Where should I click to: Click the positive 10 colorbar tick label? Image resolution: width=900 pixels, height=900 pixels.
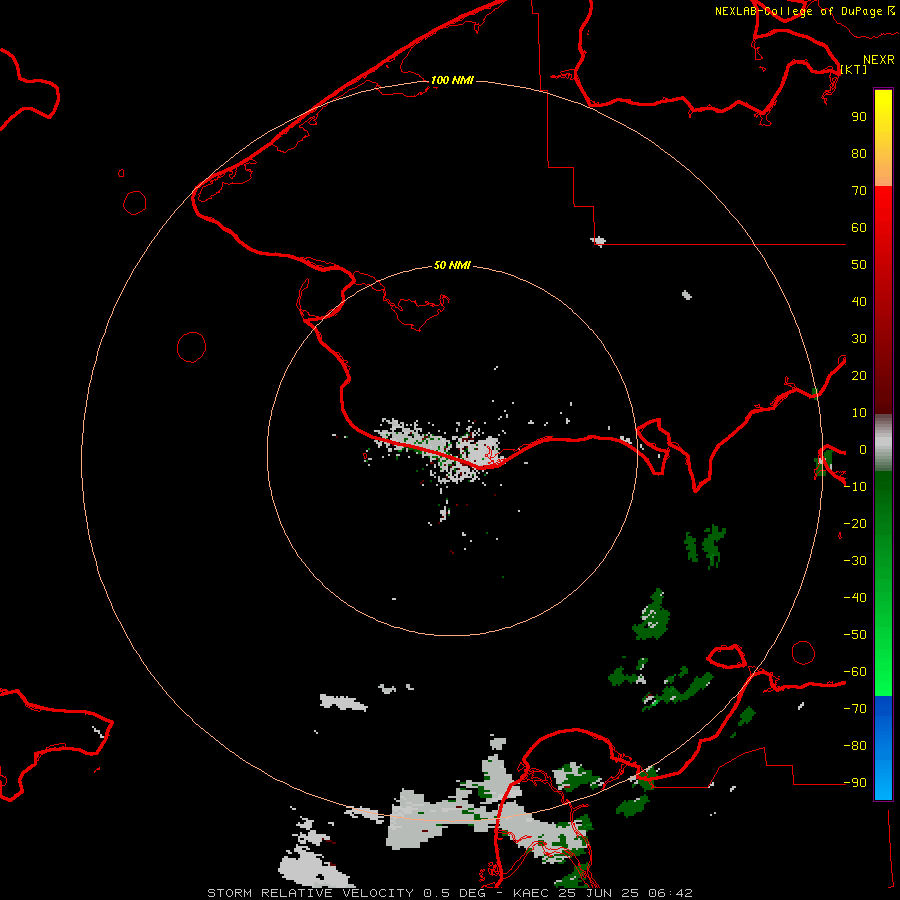pos(859,413)
